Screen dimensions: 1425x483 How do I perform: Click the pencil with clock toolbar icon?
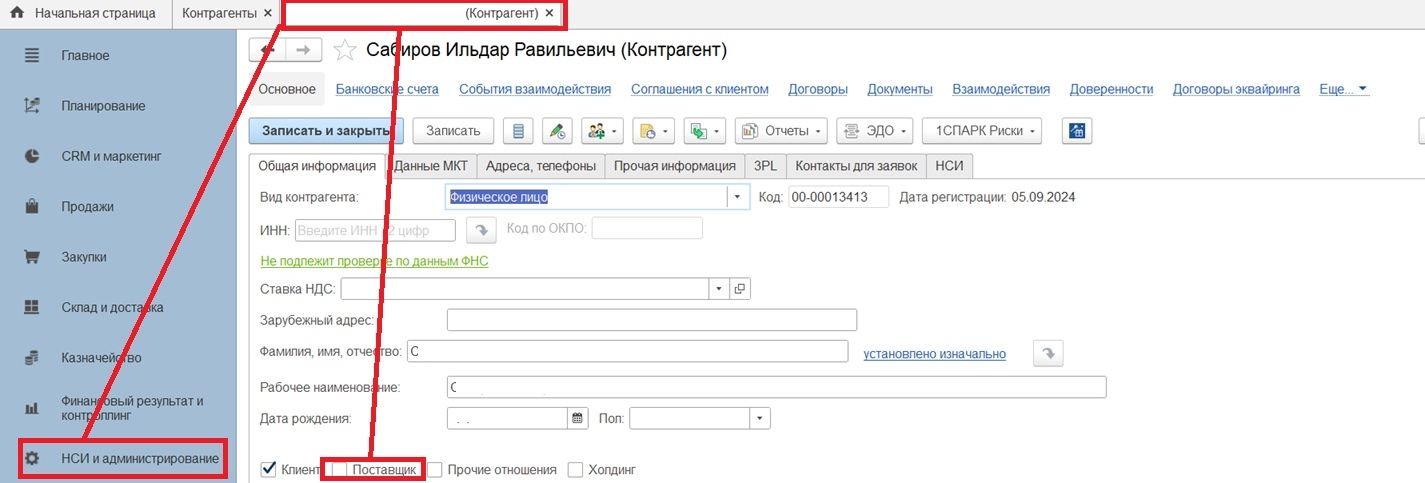point(557,131)
